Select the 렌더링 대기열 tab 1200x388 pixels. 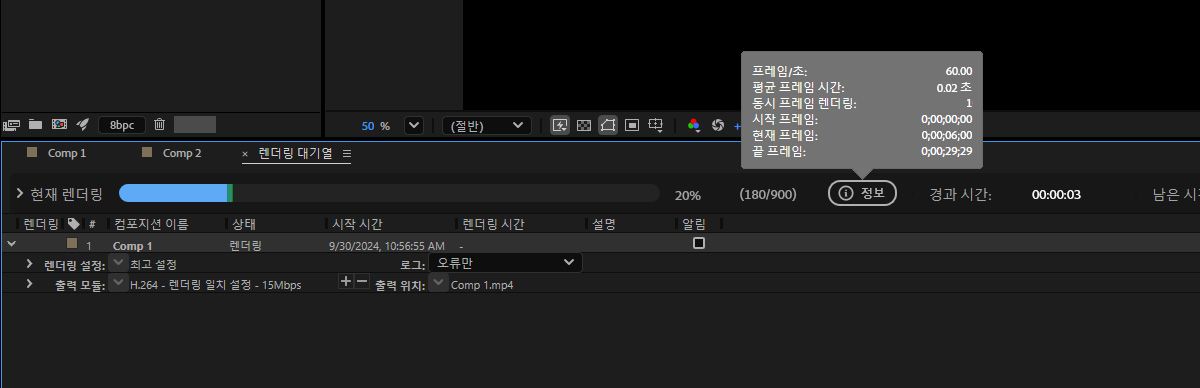pos(295,153)
